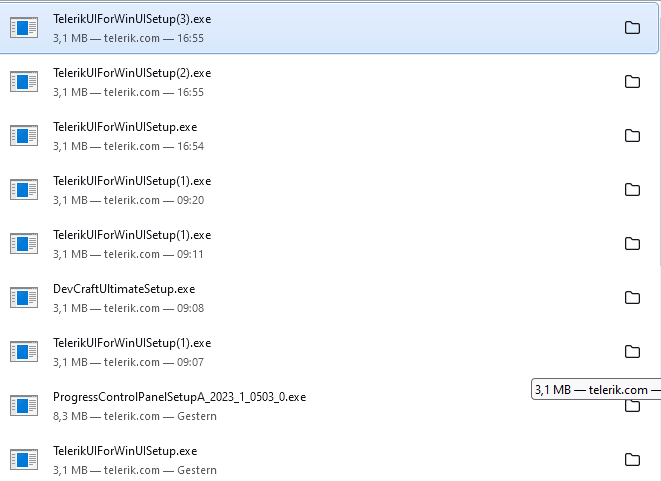Open the file TelerikUIForWinUISetup(3).exe

[x=132, y=19]
